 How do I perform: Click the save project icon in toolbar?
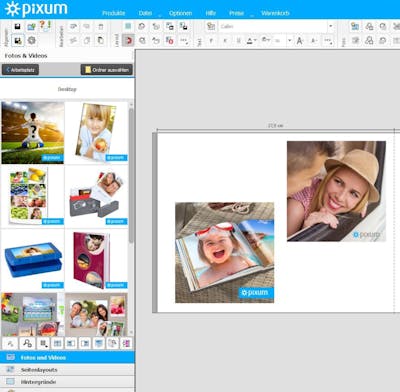click(x=17, y=26)
